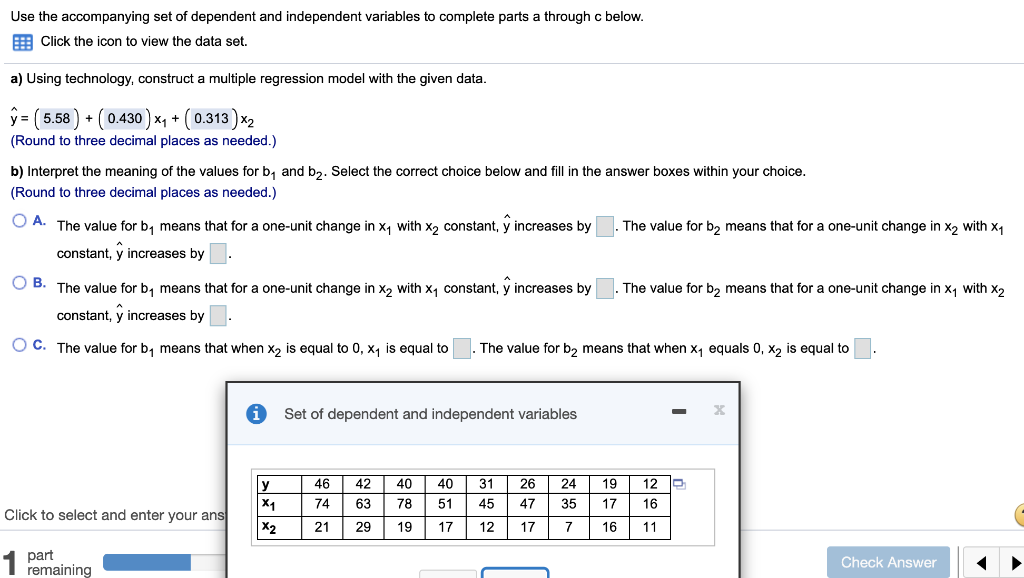Click x1 value 51 in table
1024x578 pixels.
tap(445, 504)
